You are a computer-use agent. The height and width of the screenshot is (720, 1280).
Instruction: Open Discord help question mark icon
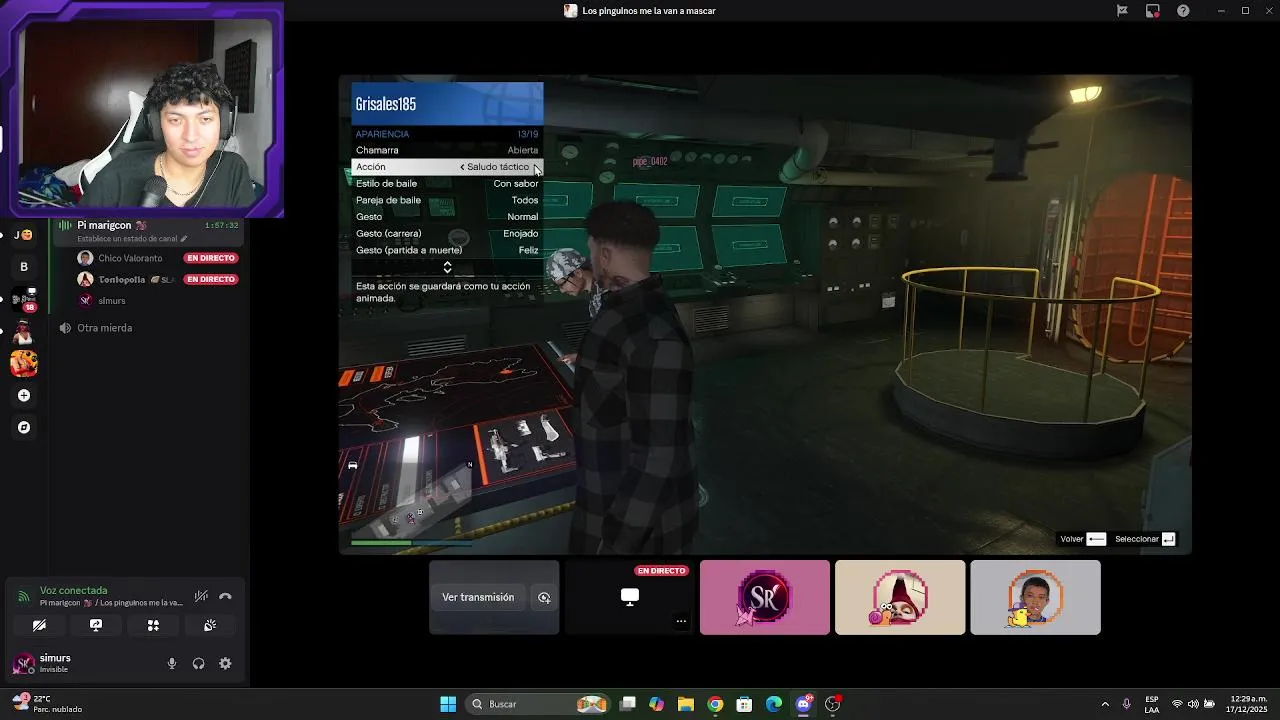pyautogui.click(x=1184, y=11)
